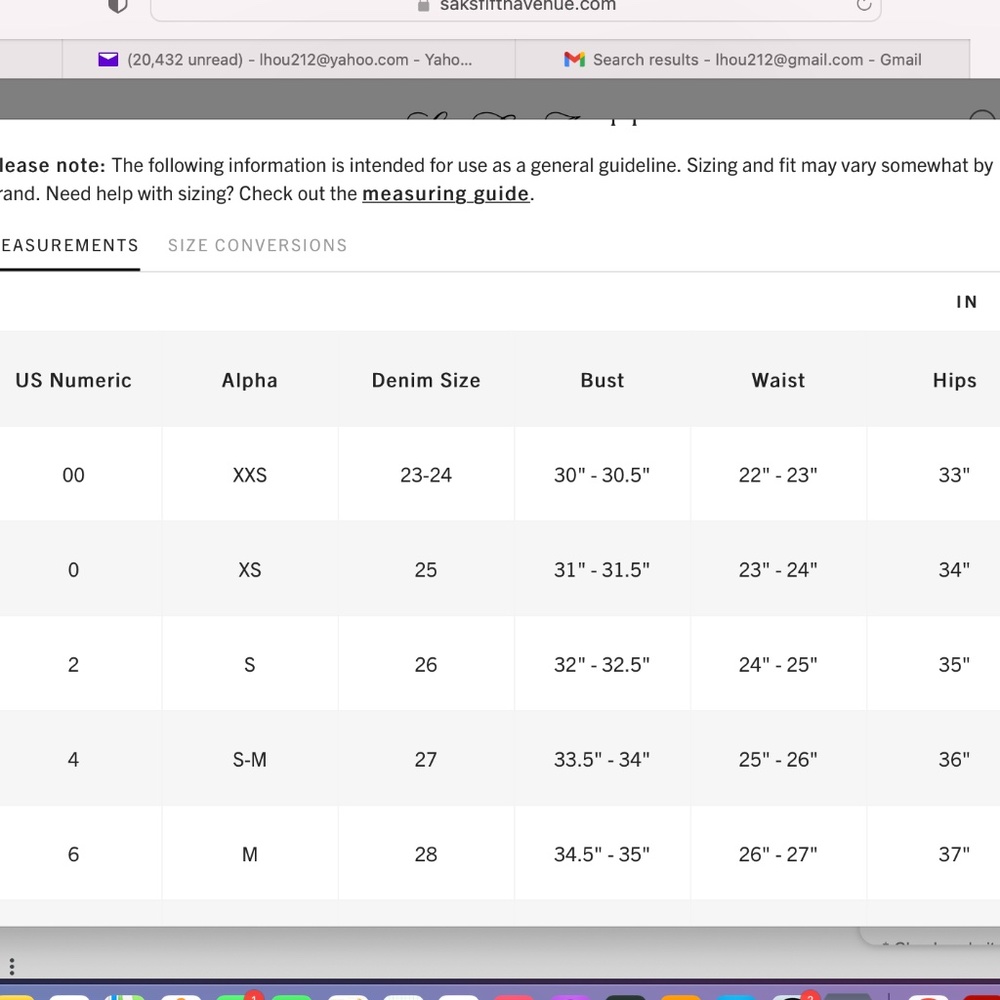The height and width of the screenshot is (1000, 1000).
Task: Click the Denim Size column header
Action: click(x=426, y=380)
